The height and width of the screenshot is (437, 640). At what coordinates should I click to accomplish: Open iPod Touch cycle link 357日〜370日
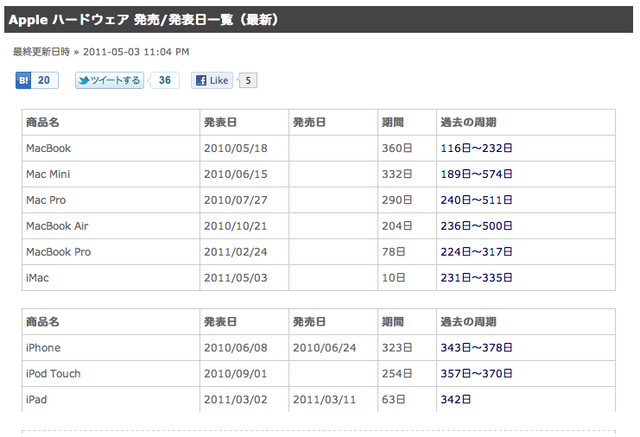click(x=476, y=374)
